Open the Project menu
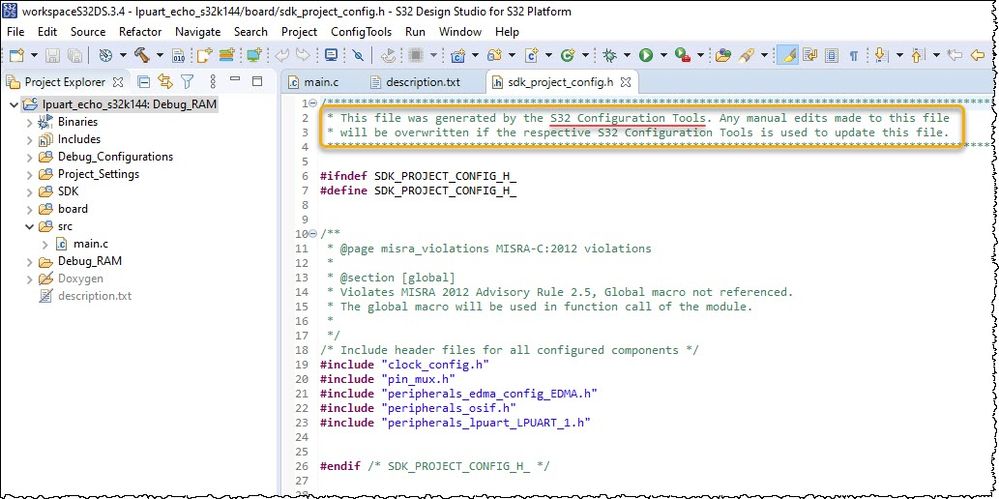Image resolution: width=999 pixels, height=499 pixels. [x=299, y=32]
